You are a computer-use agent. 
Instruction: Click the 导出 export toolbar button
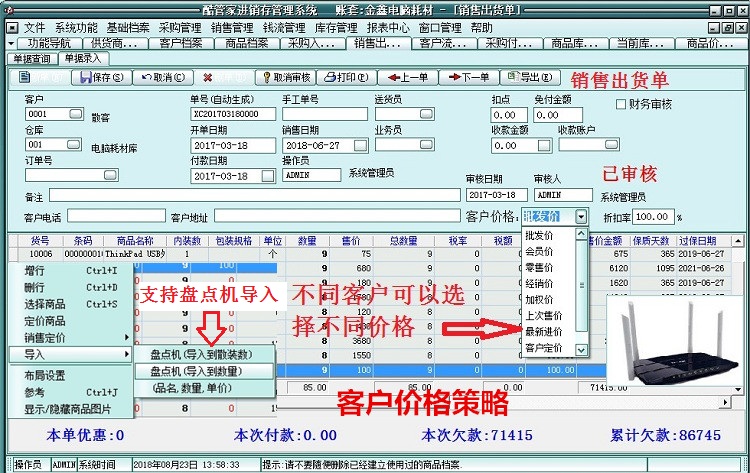point(529,77)
